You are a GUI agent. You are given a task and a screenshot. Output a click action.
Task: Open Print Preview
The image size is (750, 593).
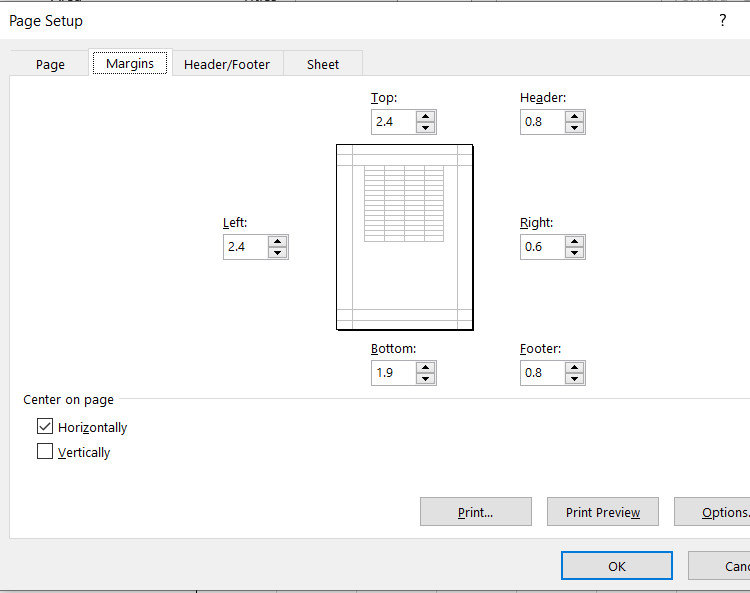click(x=603, y=512)
